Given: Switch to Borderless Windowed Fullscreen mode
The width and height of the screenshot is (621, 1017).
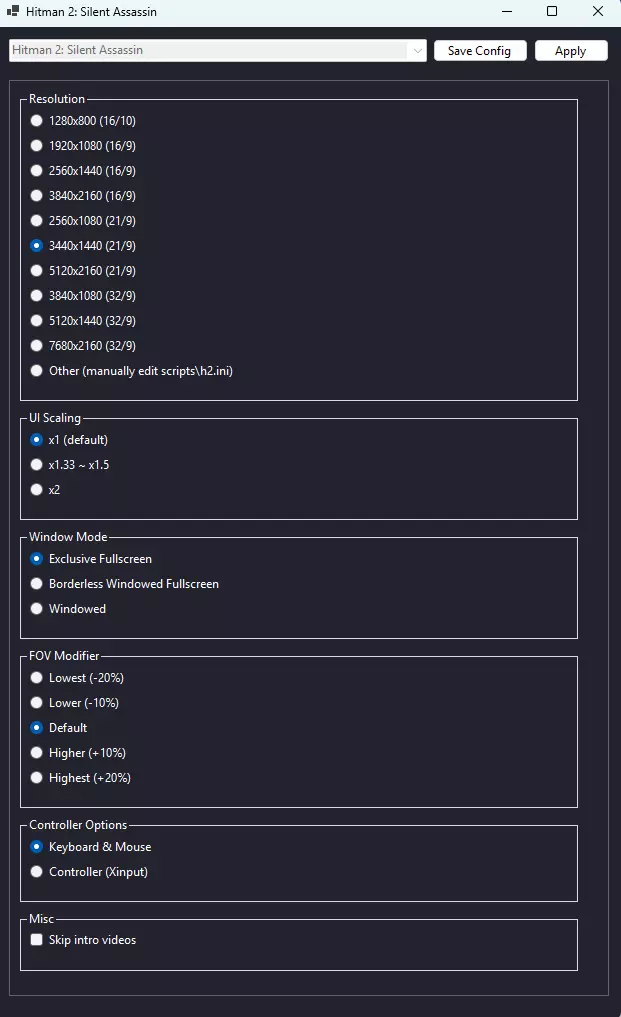Looking at the screenshot, I should click(x=37, y=584).
